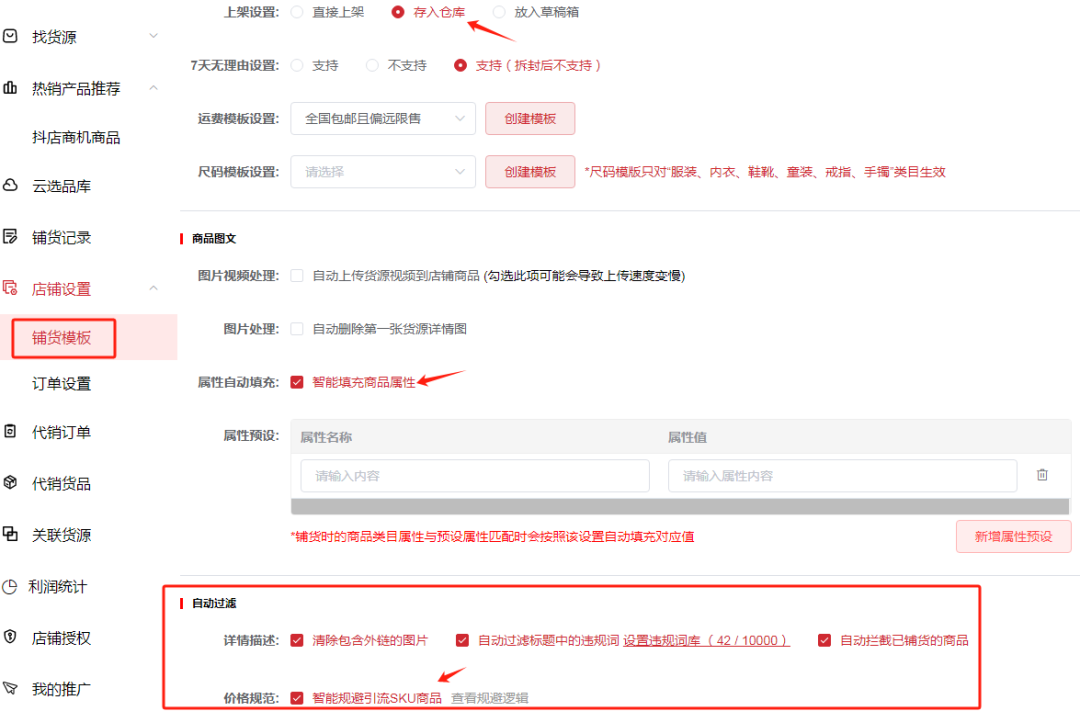Click the 利润统计 pie chart icon
Image resolution: width=1080 pixels, height=711 pixels.
10,587
